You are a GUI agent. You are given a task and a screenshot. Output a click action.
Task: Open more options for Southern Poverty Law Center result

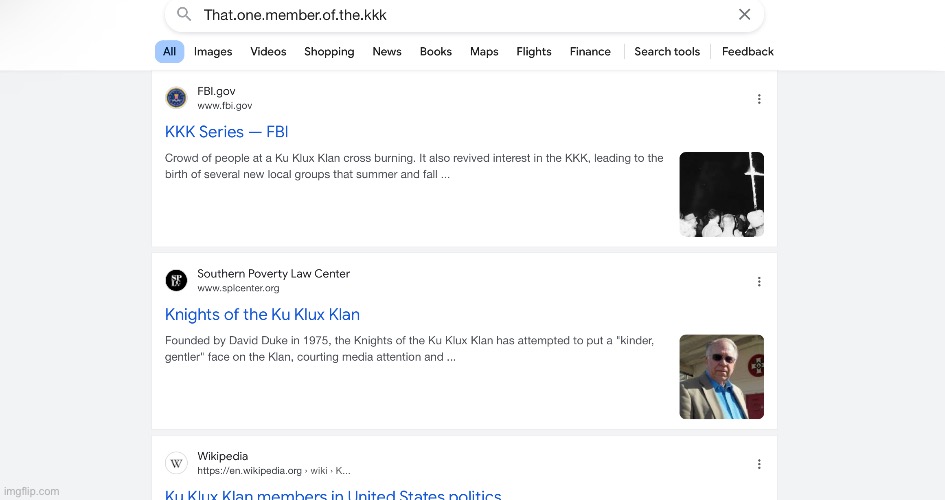click(x=759, y=281)
